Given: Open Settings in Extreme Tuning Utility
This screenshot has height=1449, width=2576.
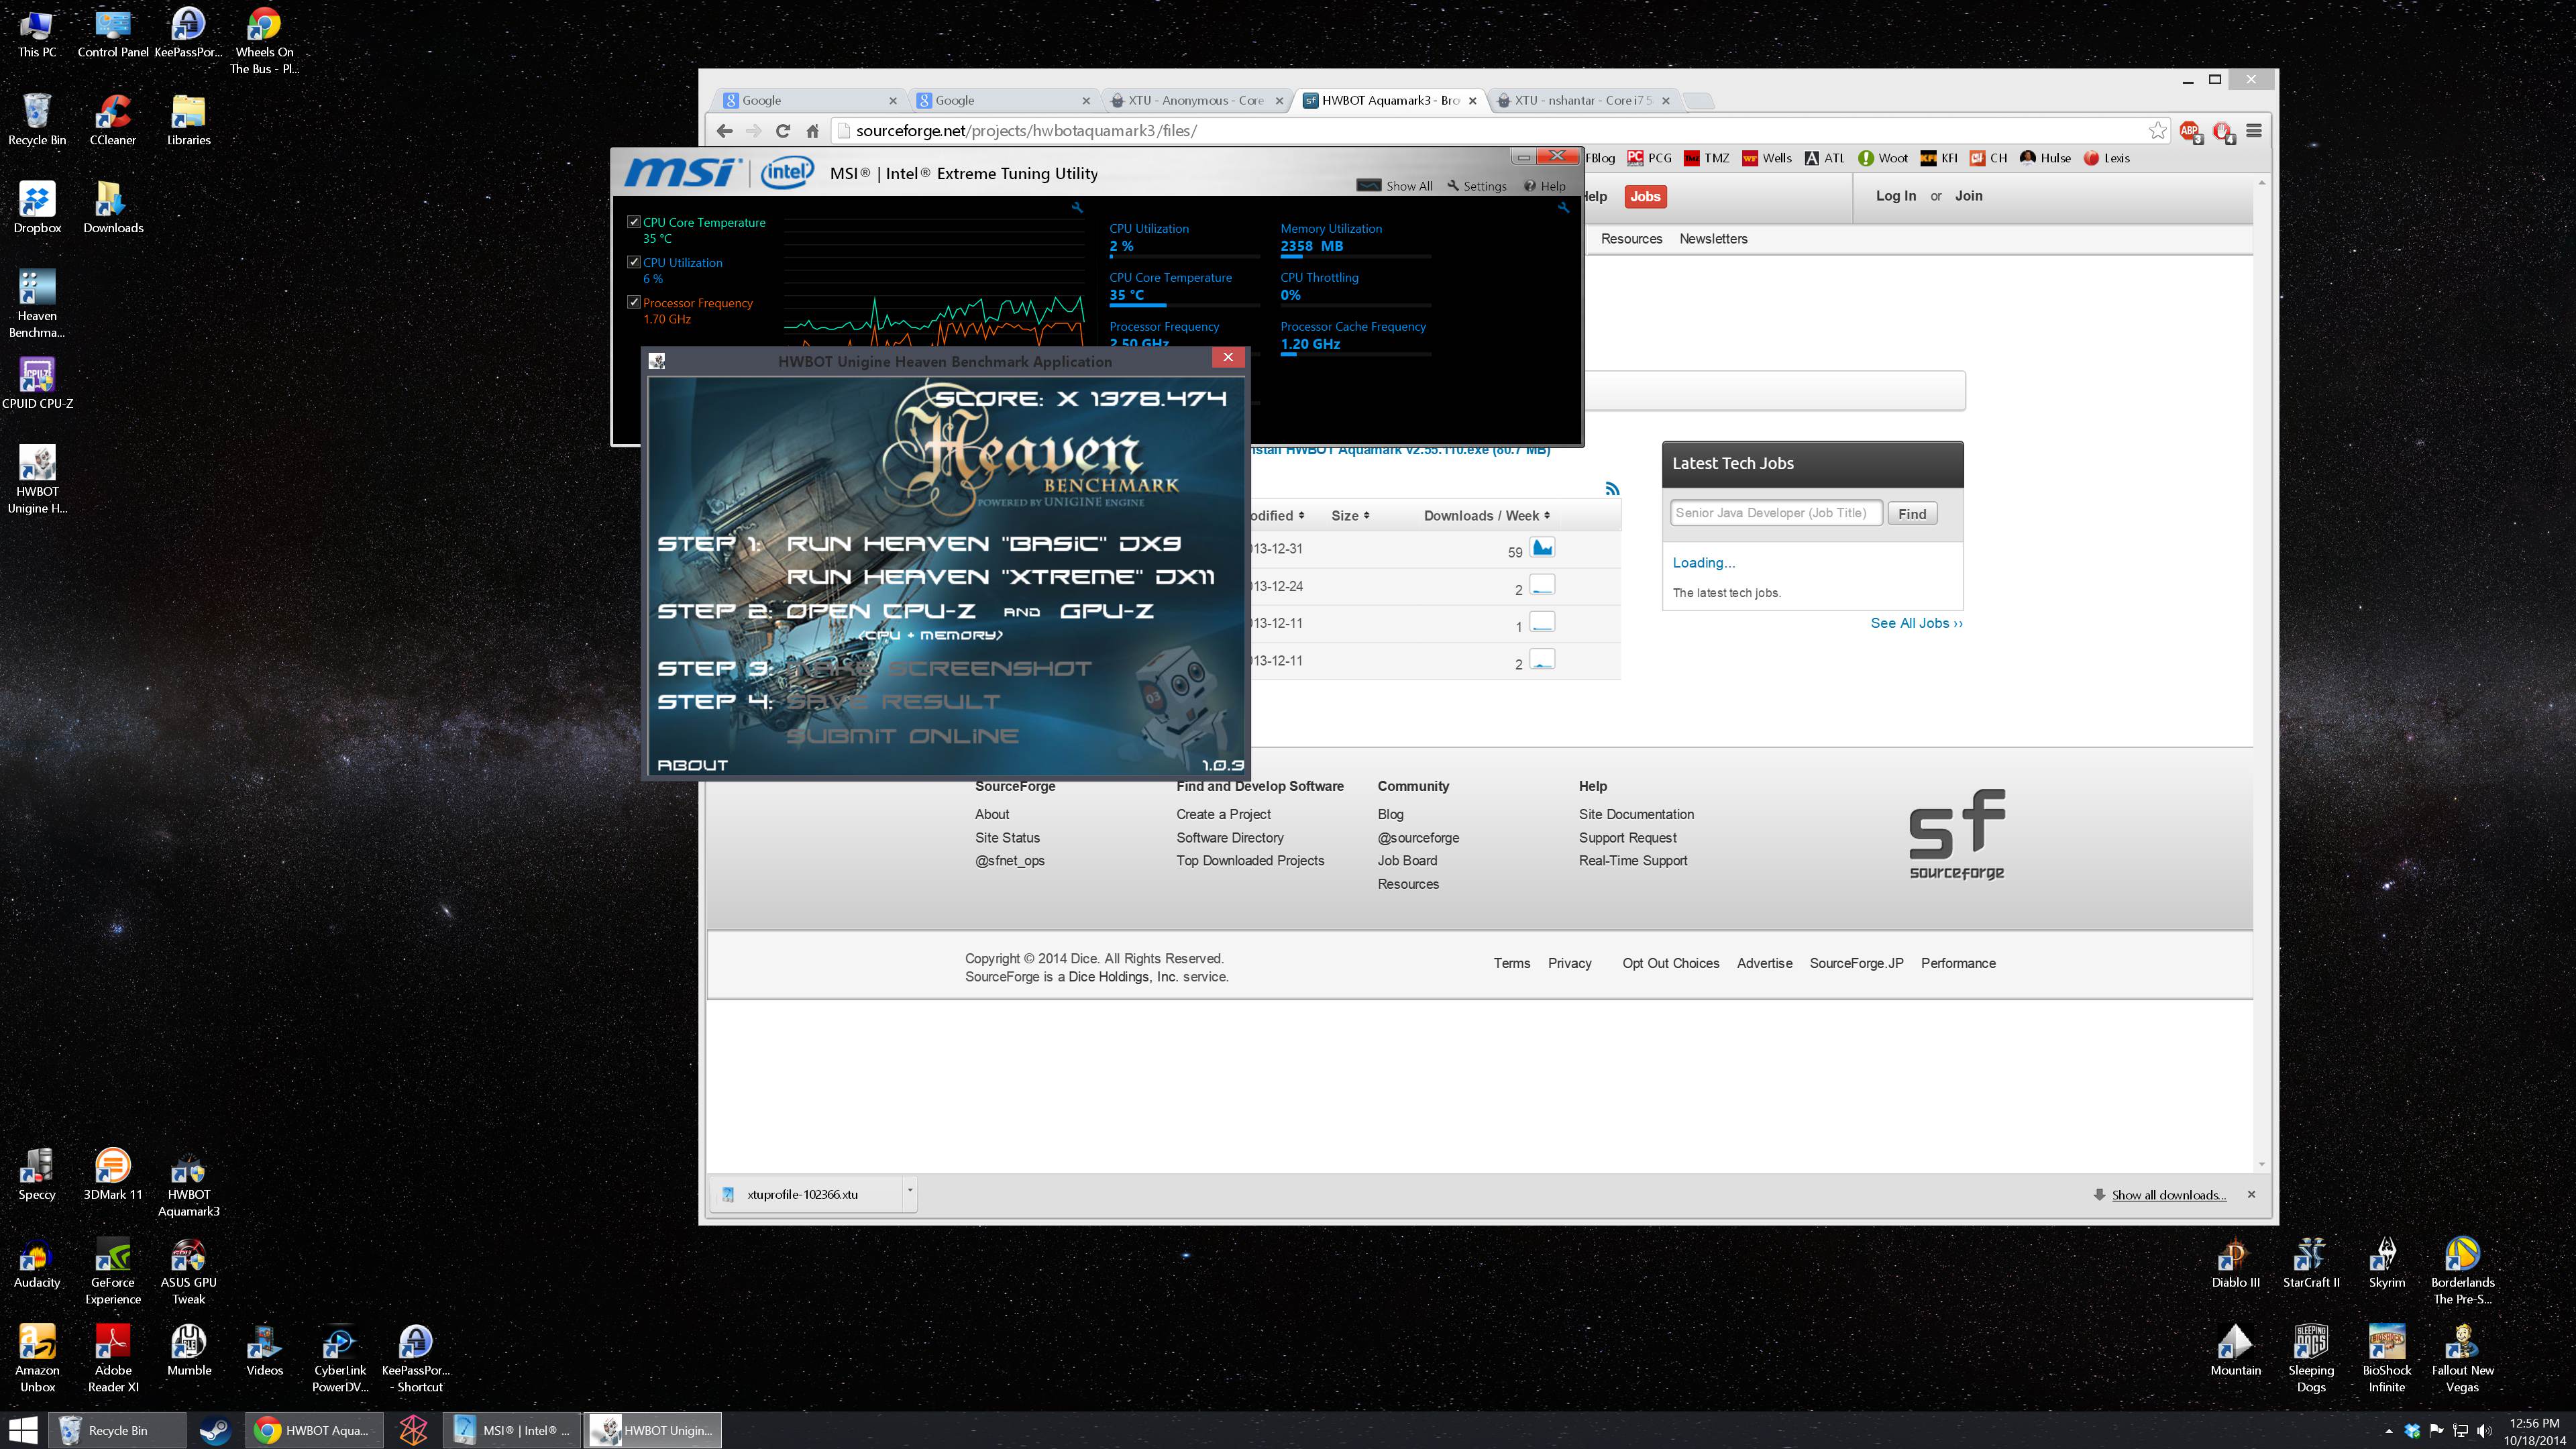Looking at the screenshot, I should click(1477, 186).
